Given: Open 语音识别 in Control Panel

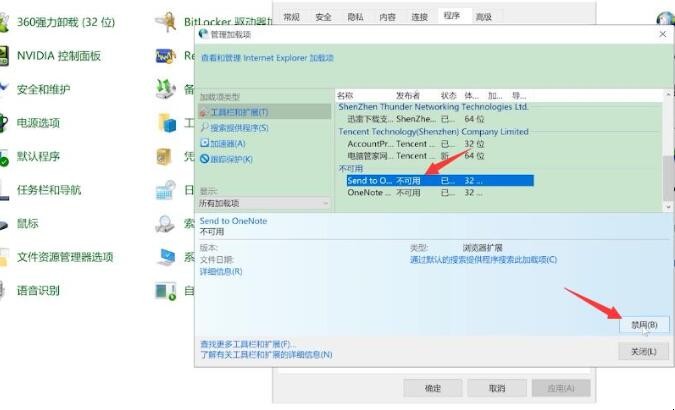Looking at the screenshot, I should tap(38, 291).
